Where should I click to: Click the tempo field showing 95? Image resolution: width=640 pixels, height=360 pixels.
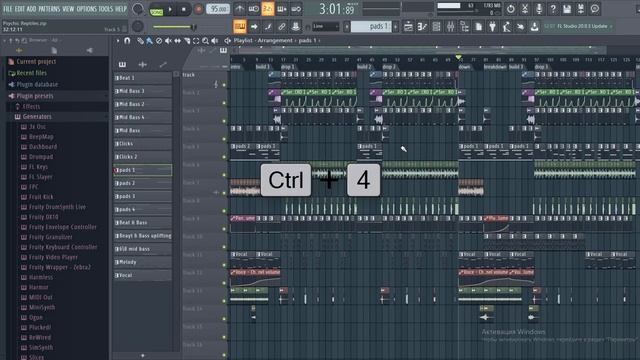tap(218, 9)
